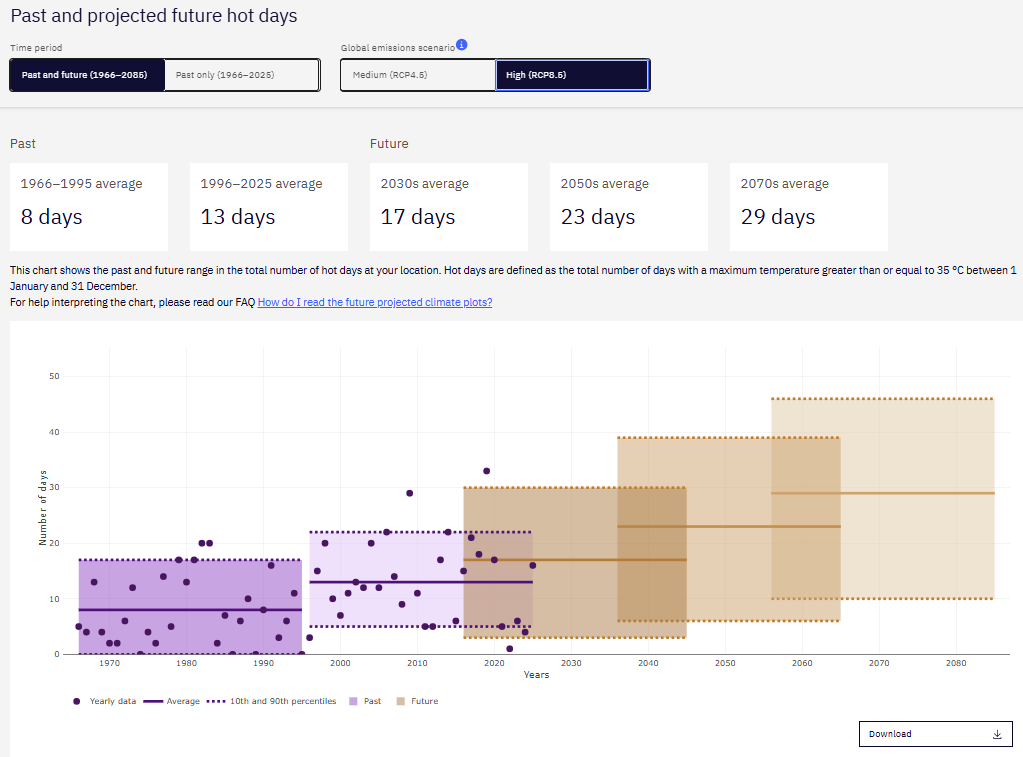Screen dimensions: 1023x757
Task: Click the info icon beside Global emissions scenario
Action: pyautogui.click(x=462, y=45)
